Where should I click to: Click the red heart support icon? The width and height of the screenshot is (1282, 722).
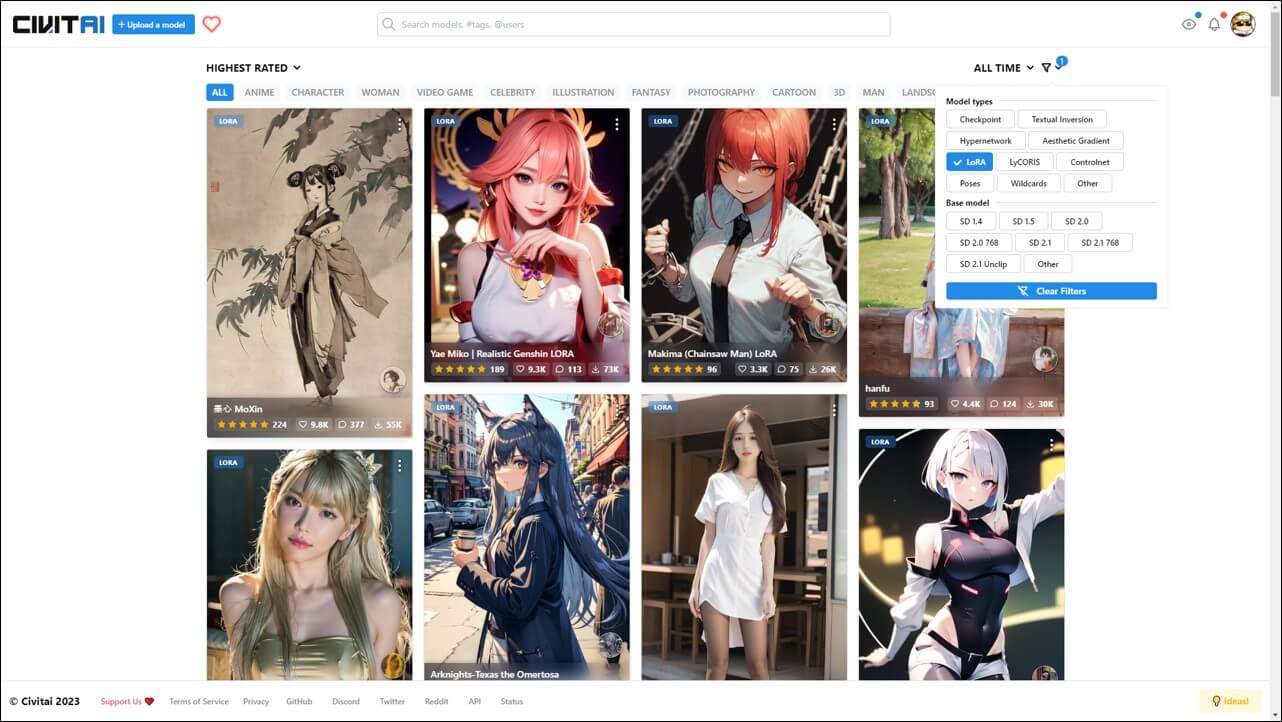point(211,25)
